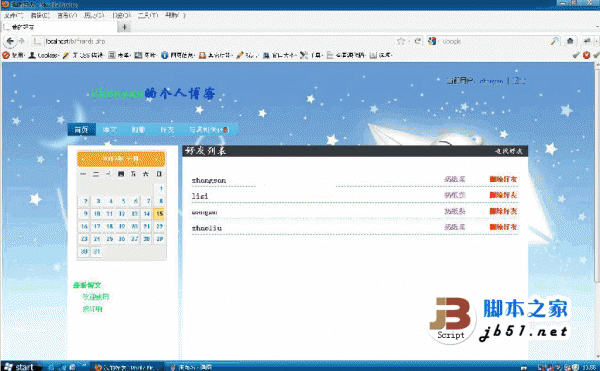Open friend lisi's profile link
600x371 pixels.
[x=200, y=196]
